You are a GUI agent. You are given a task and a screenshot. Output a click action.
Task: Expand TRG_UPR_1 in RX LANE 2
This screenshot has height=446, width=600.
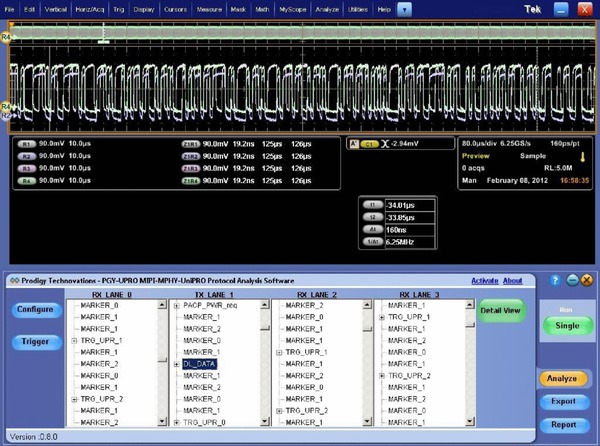[279, 352]
